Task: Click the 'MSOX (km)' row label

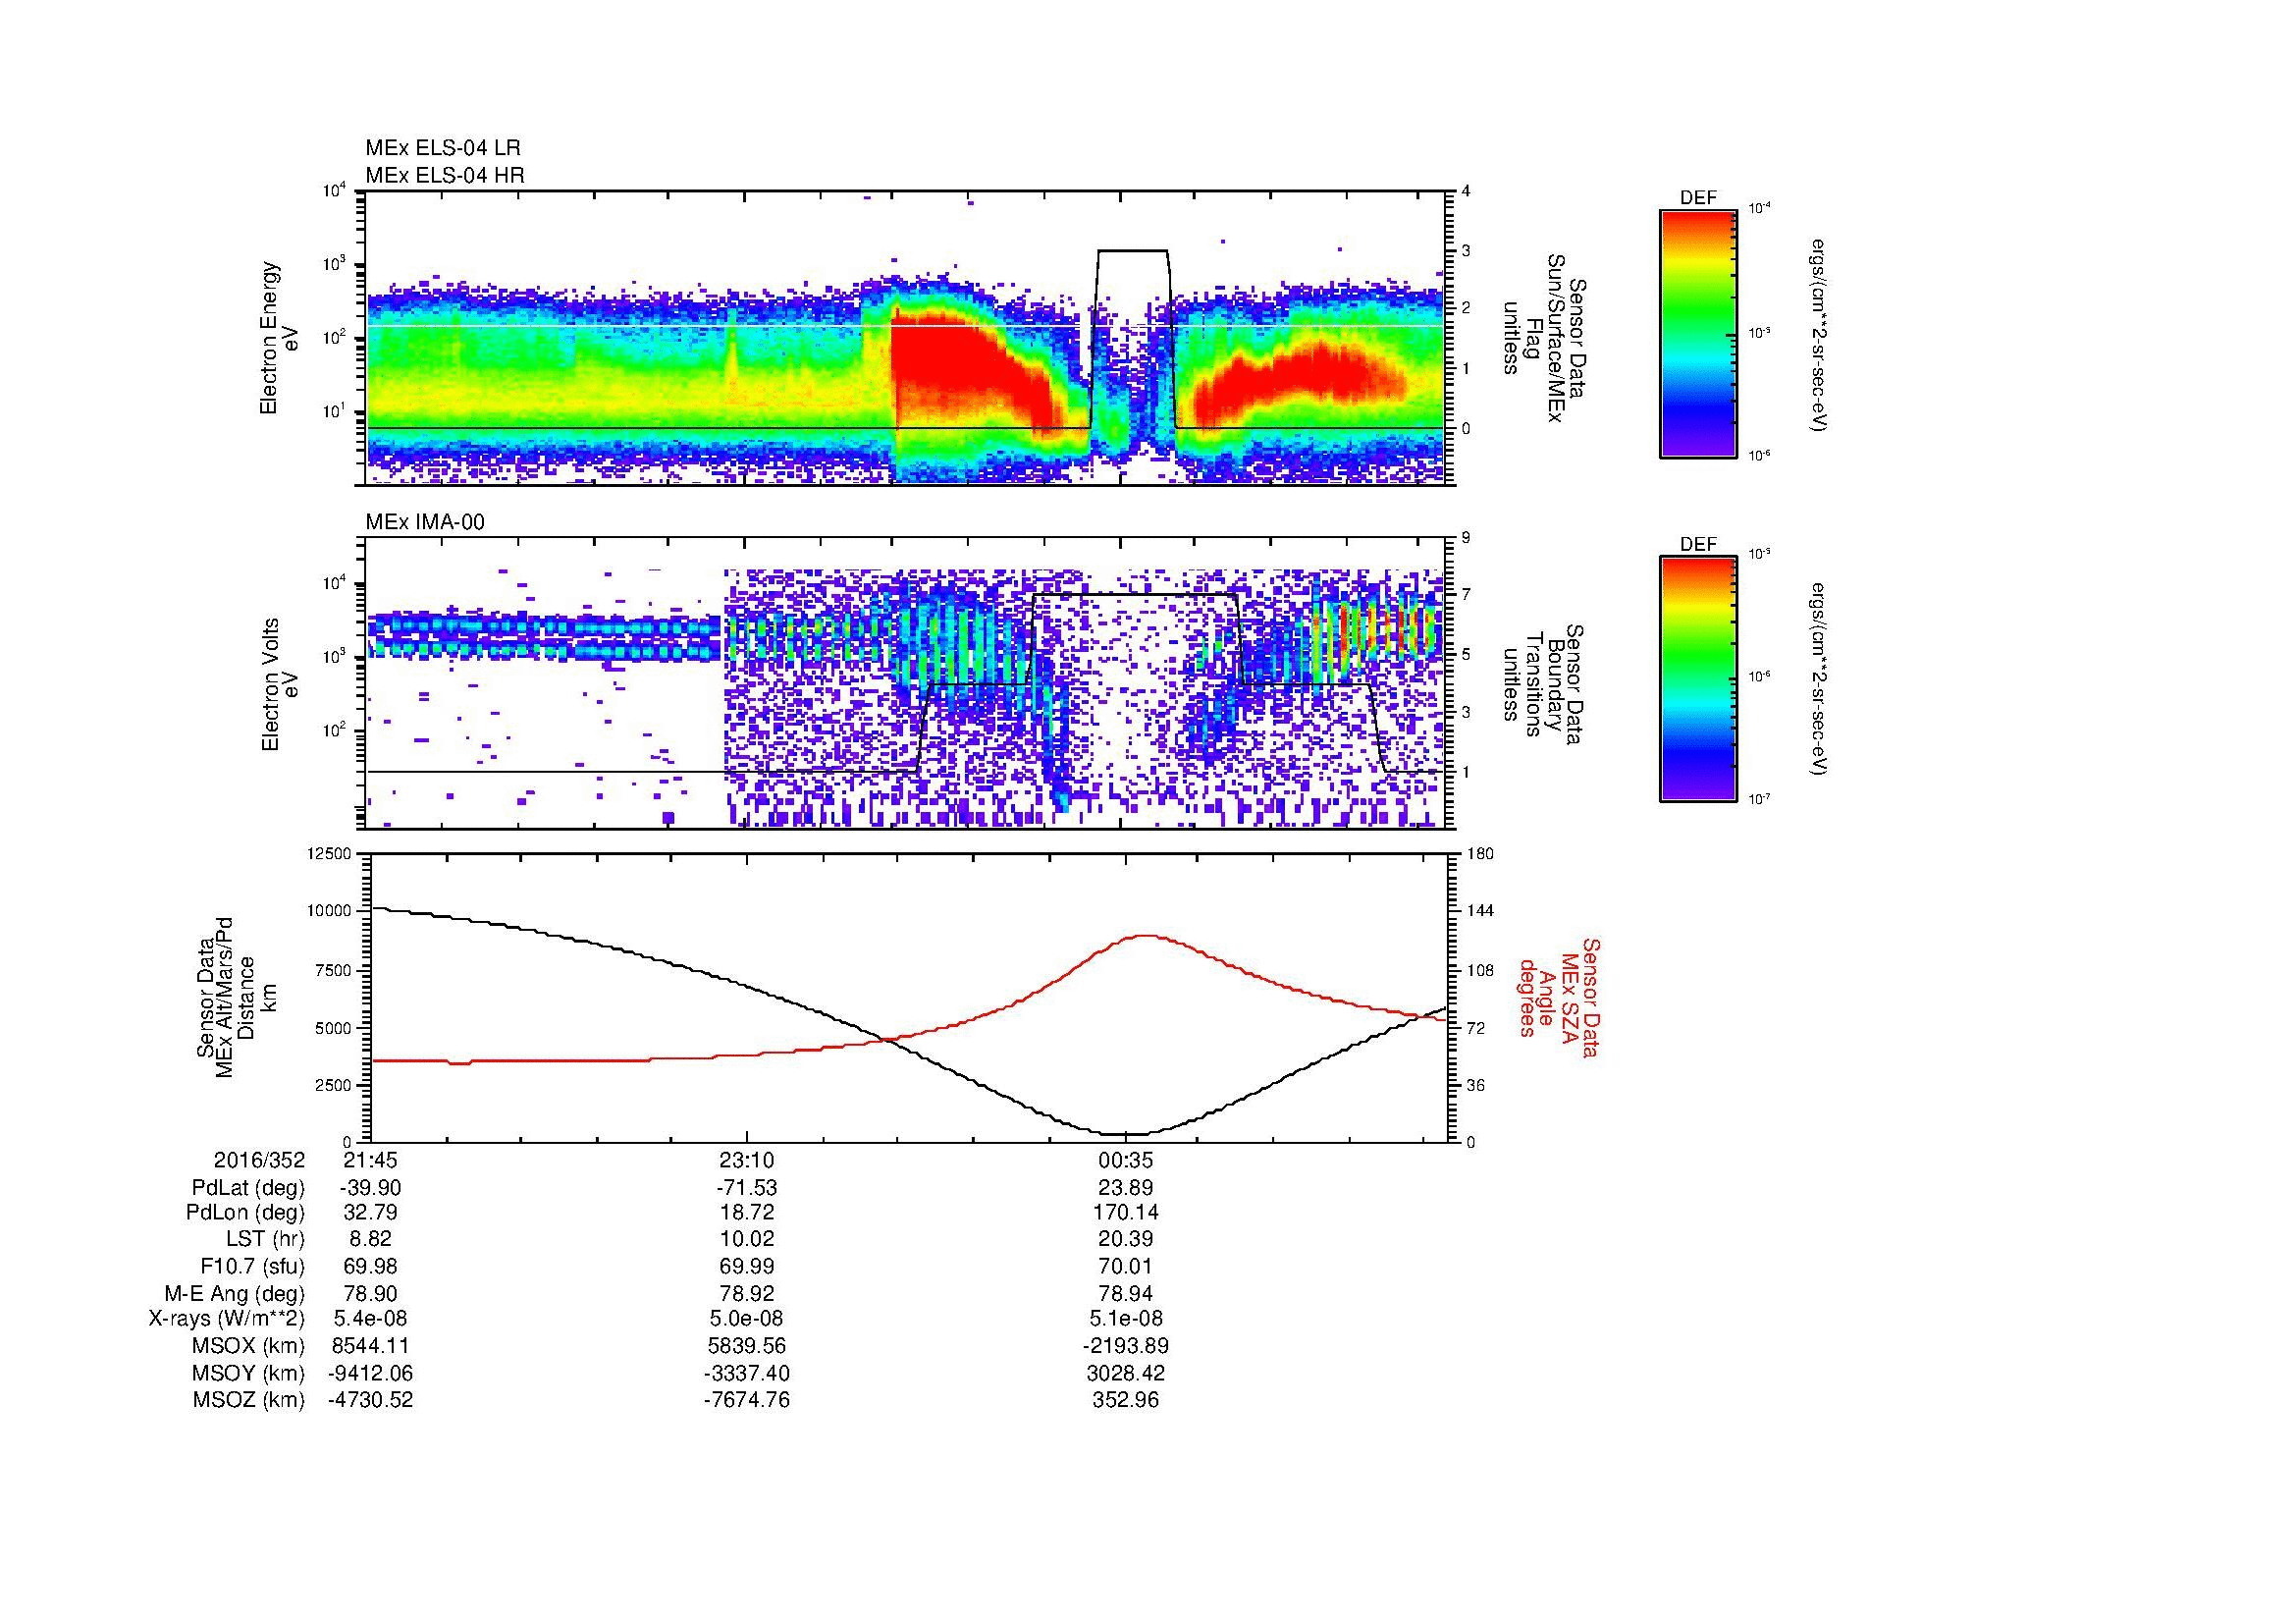Action: 248,1346
